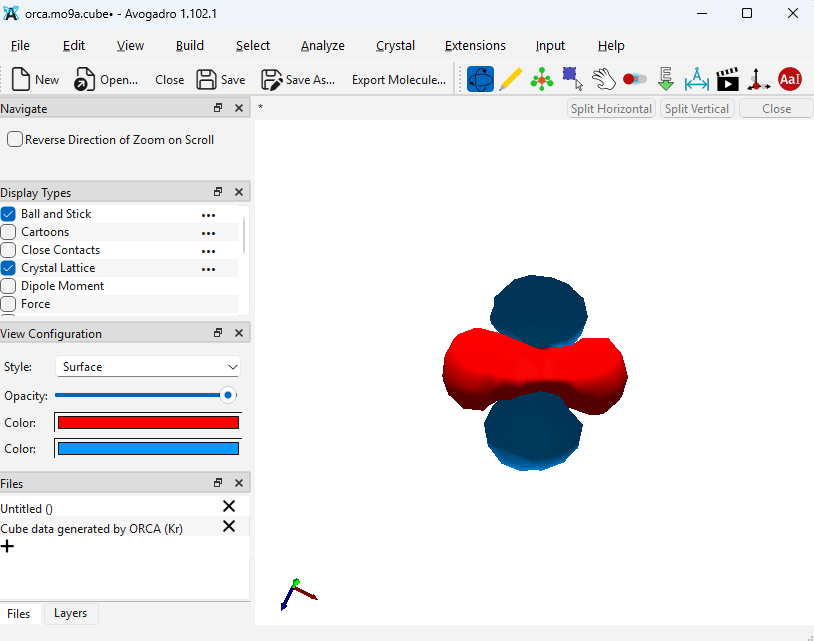Enable the Cartoons display type
The height and width of the screenshot is (641, 814).
click(9, 232)
